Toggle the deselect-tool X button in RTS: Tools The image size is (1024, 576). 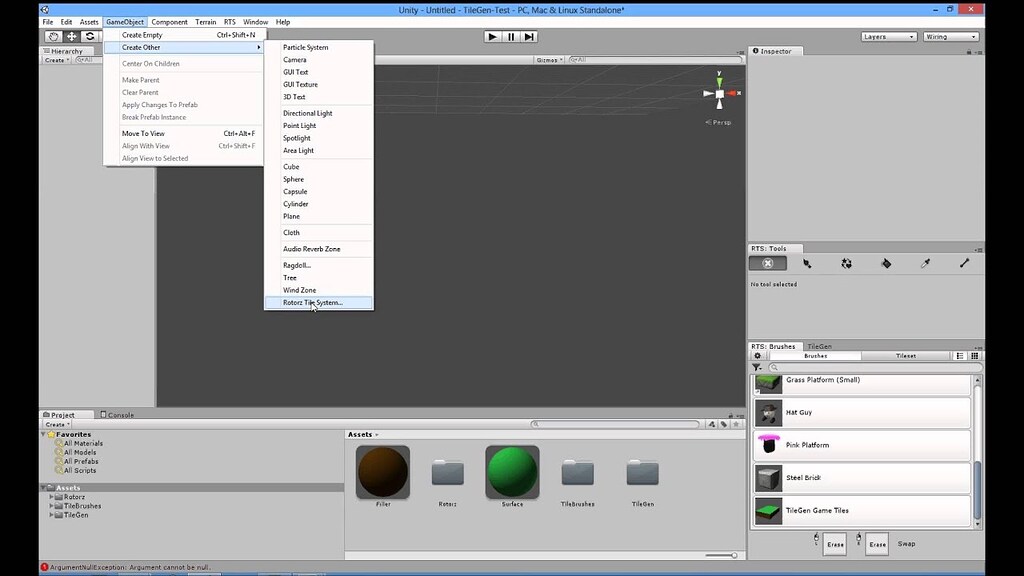pos(768,263)
